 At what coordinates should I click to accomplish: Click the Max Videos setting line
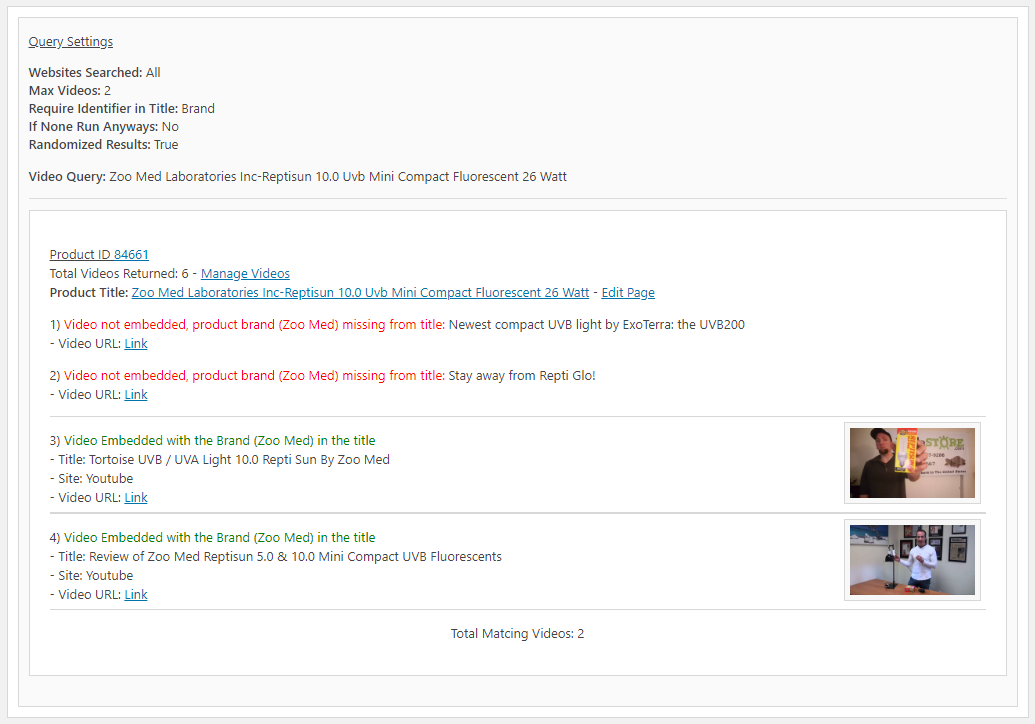click(x=70, y=91)
